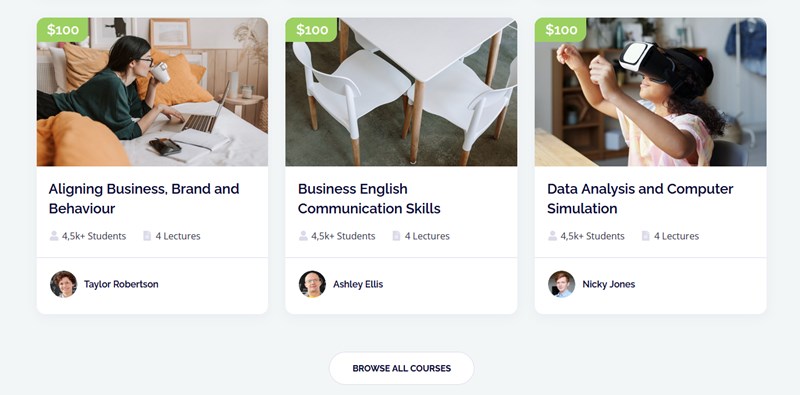Viewport: 800px width, 395px height.
Task: Open the Aligning Business, Brand and Behaviour title
Action: [144, 199]
